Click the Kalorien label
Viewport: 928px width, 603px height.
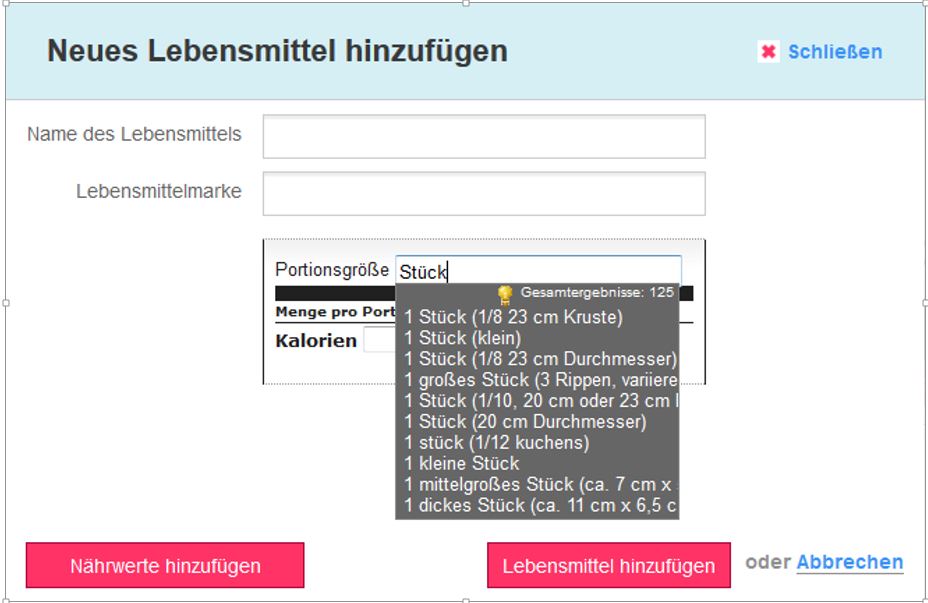click(x=316, y=341)
